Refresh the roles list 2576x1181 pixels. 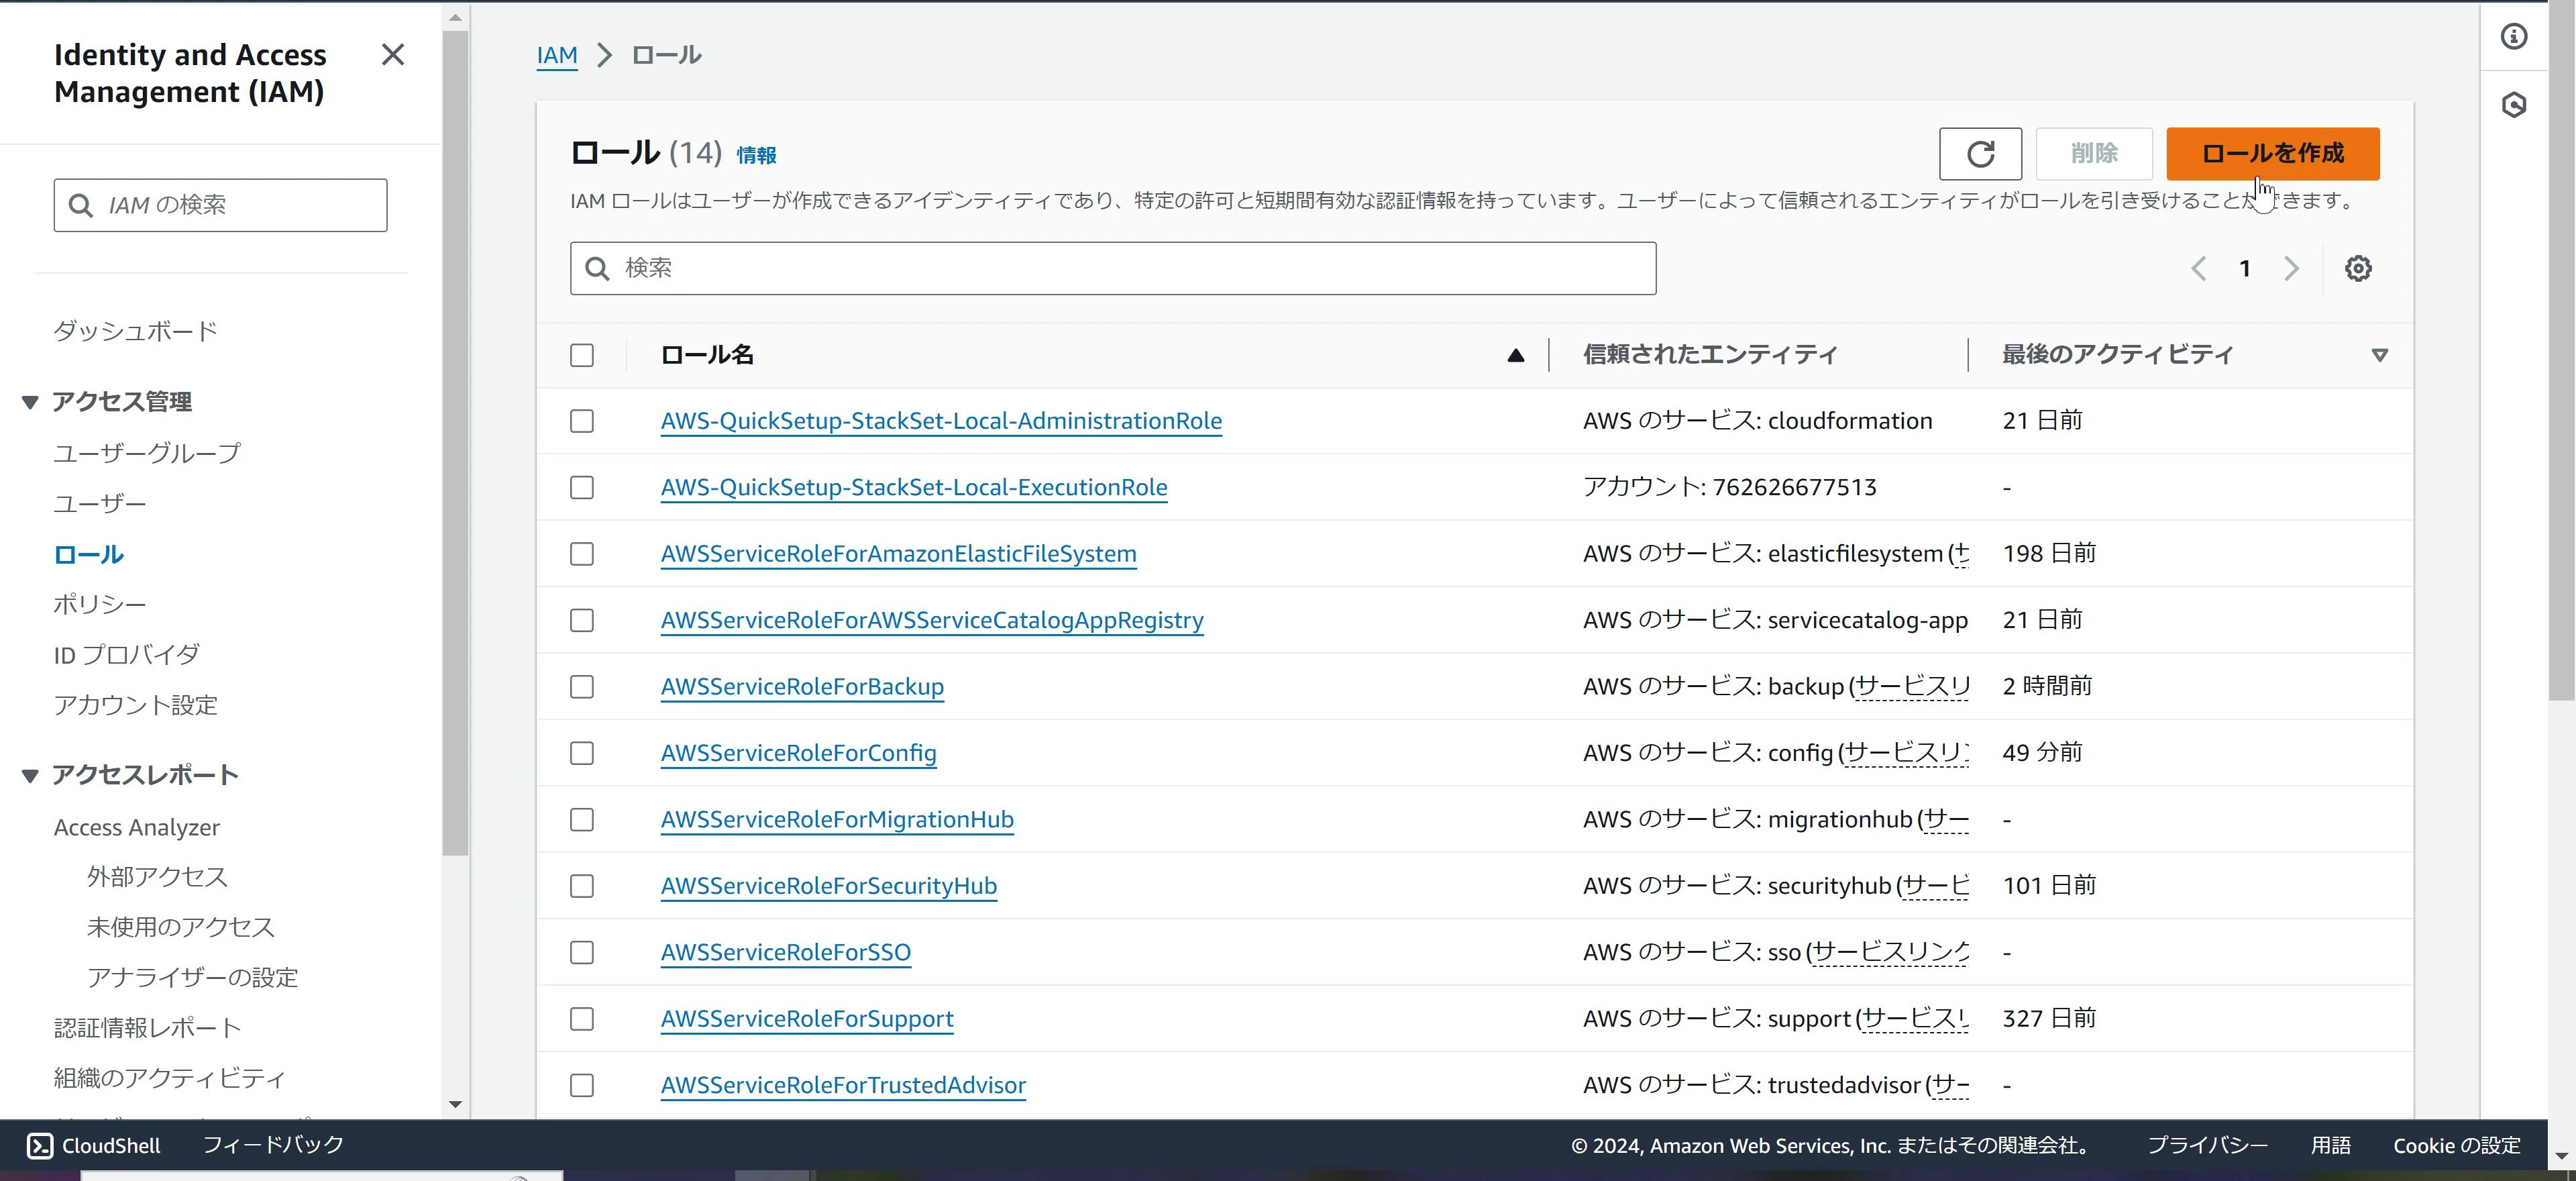(x=1980, y=154)
